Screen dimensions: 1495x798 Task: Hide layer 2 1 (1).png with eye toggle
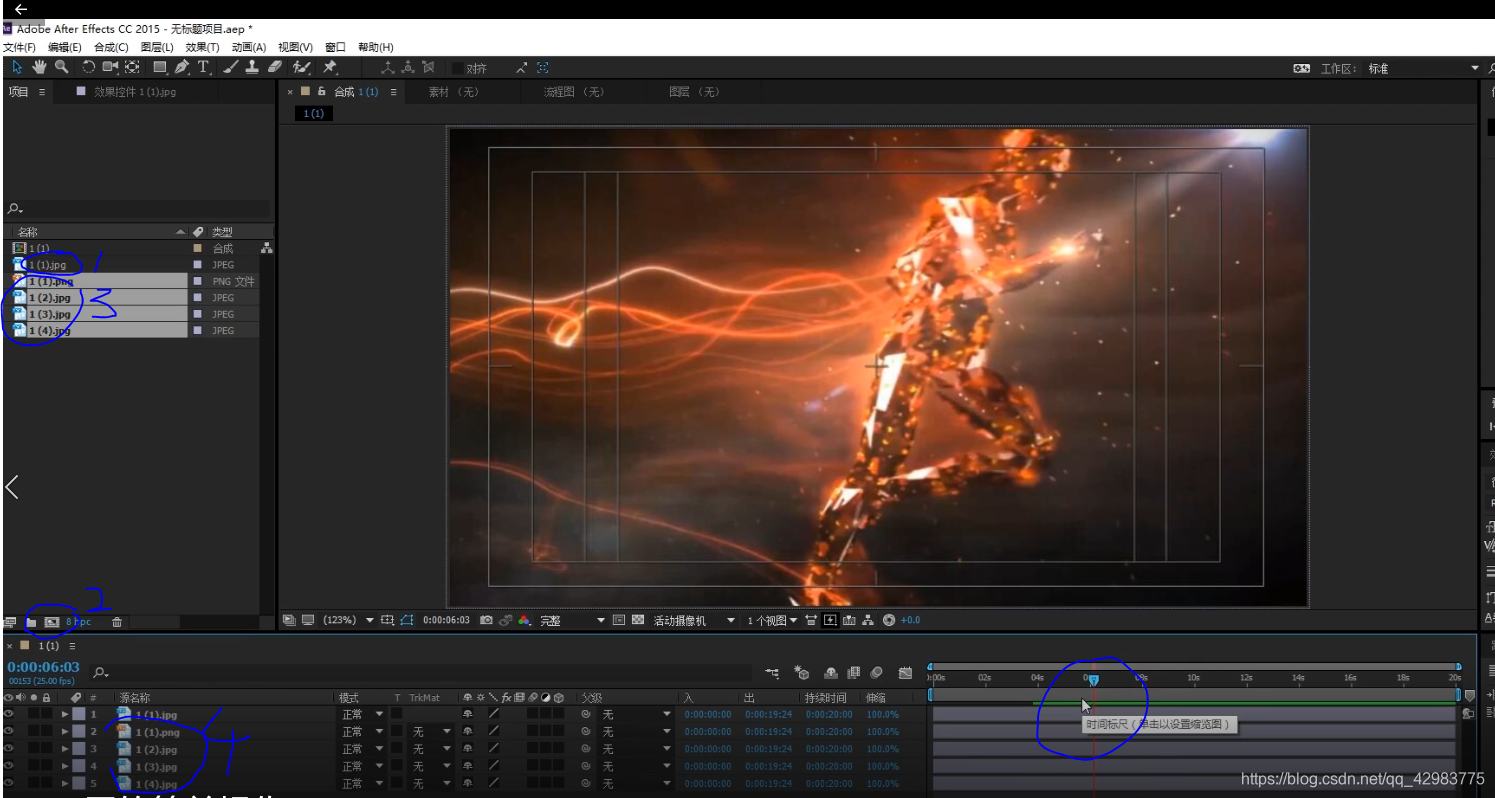9,732
